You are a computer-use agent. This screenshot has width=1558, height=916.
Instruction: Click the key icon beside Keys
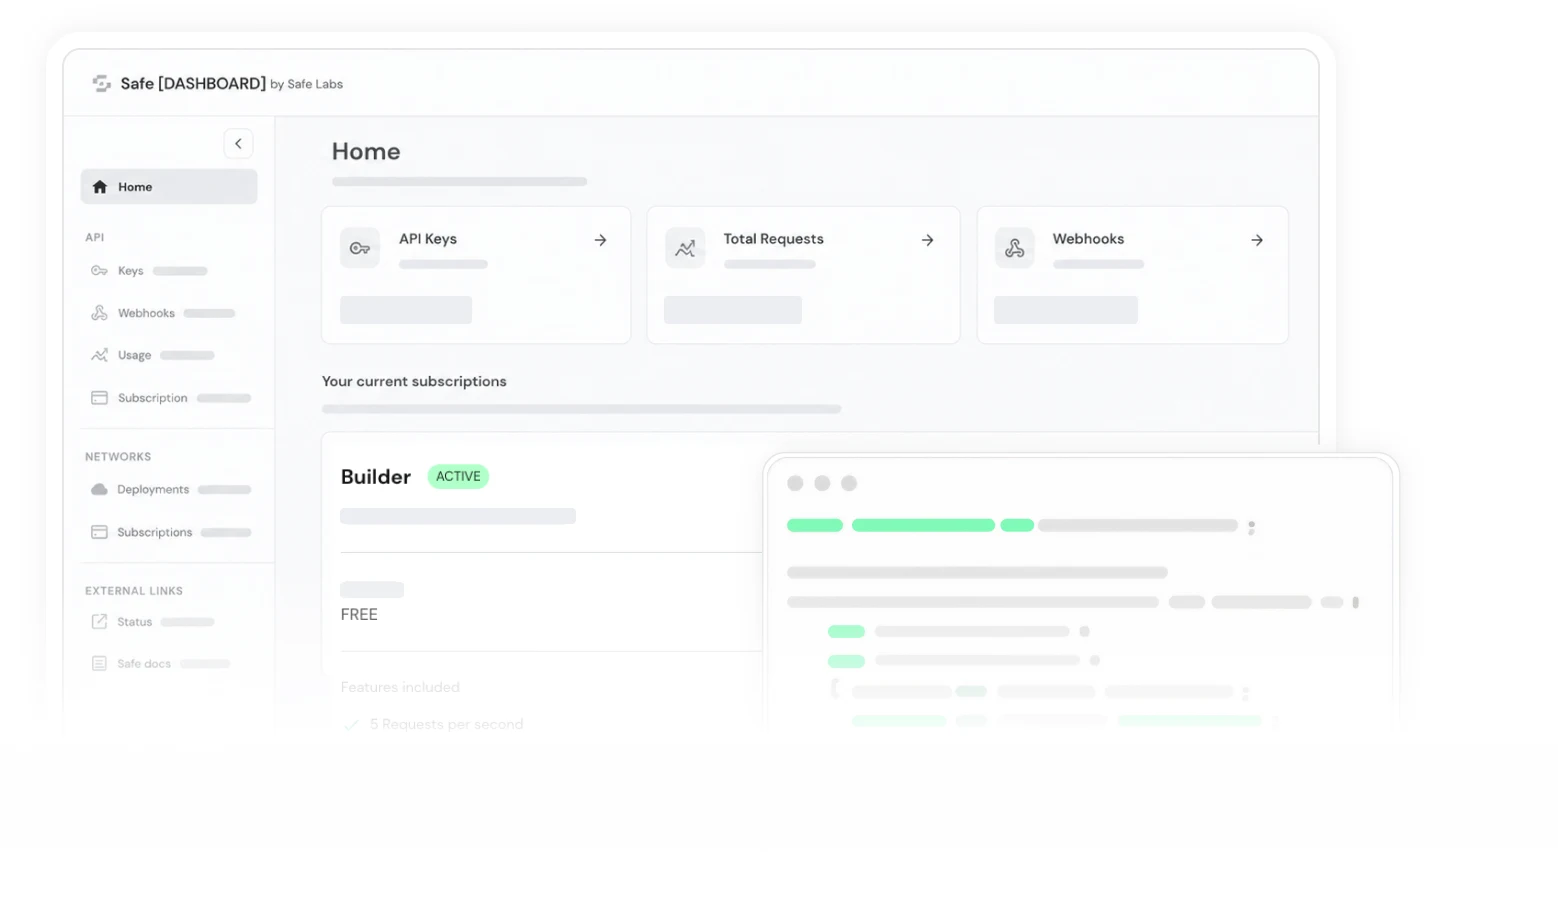tap(99, 271)
